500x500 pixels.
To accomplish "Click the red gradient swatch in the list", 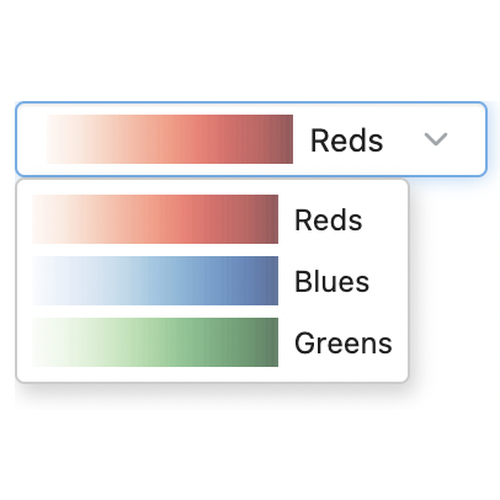I will (x=155, y=219).
